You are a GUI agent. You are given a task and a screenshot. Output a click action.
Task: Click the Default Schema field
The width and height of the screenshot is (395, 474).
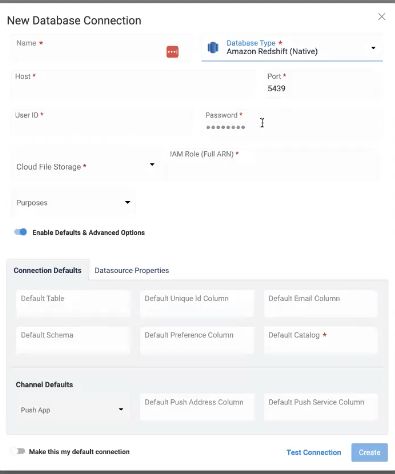tap(73, 340)
